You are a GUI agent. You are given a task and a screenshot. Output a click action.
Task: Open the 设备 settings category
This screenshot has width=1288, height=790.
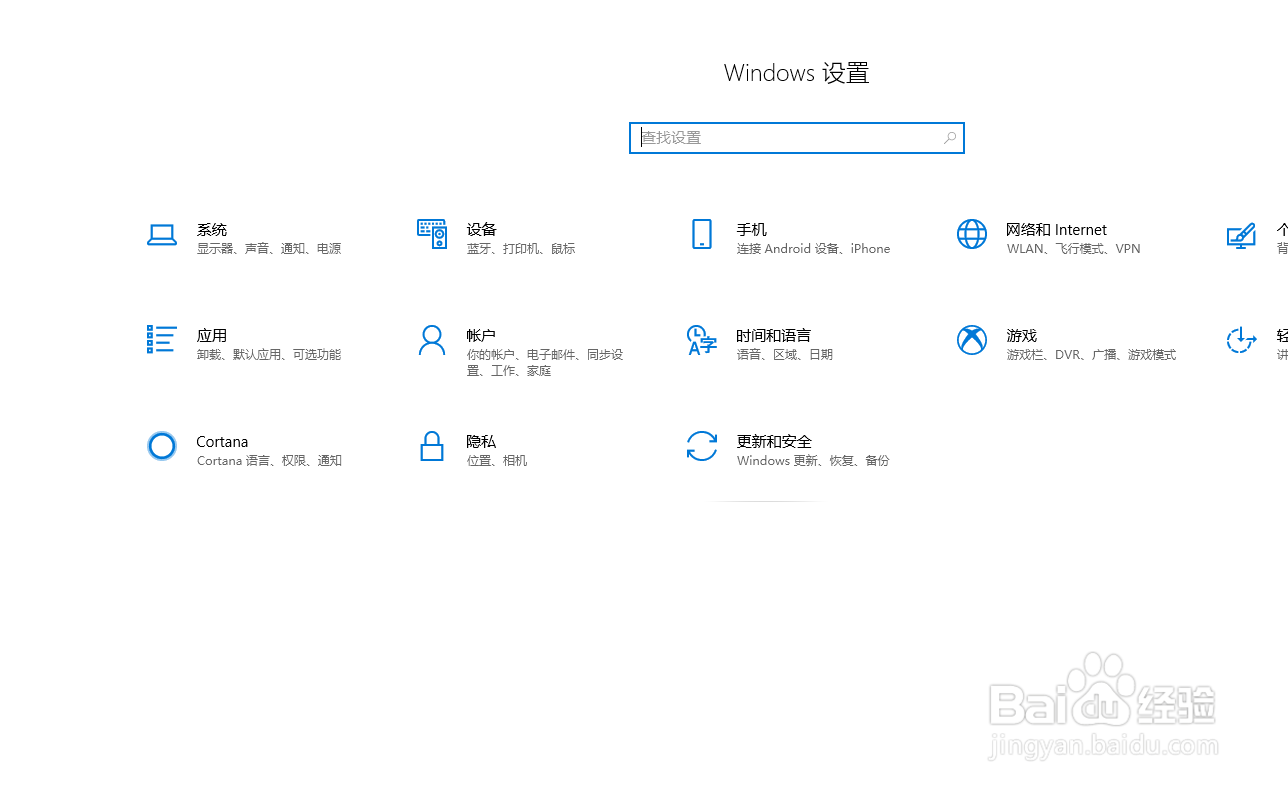[x=482, y=230]
